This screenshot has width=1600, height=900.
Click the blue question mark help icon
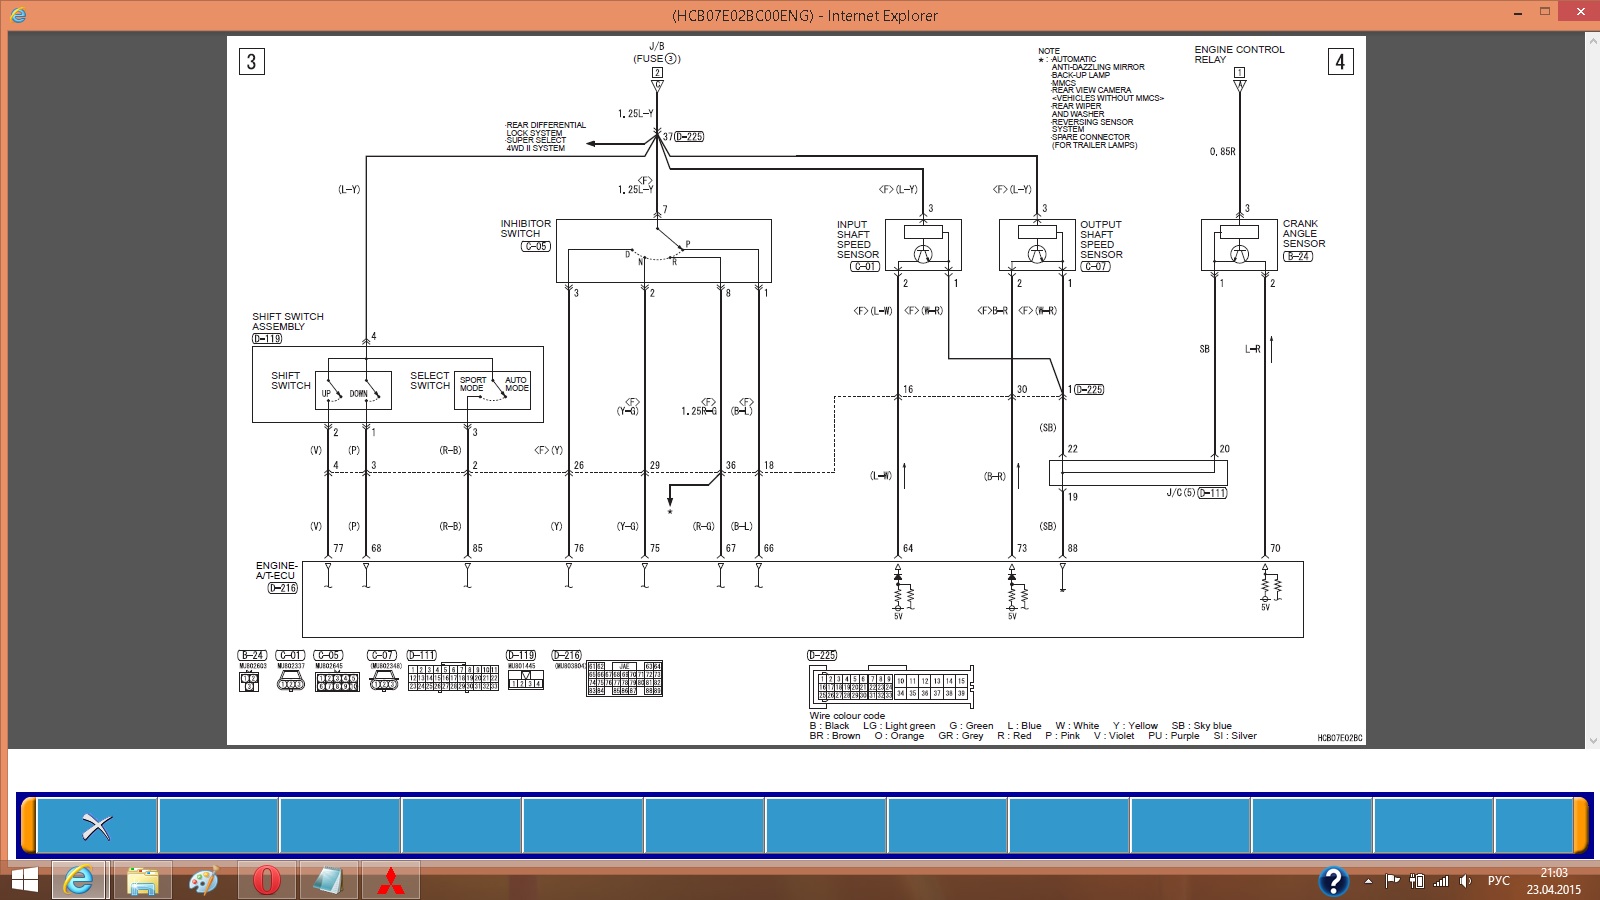1333,881
